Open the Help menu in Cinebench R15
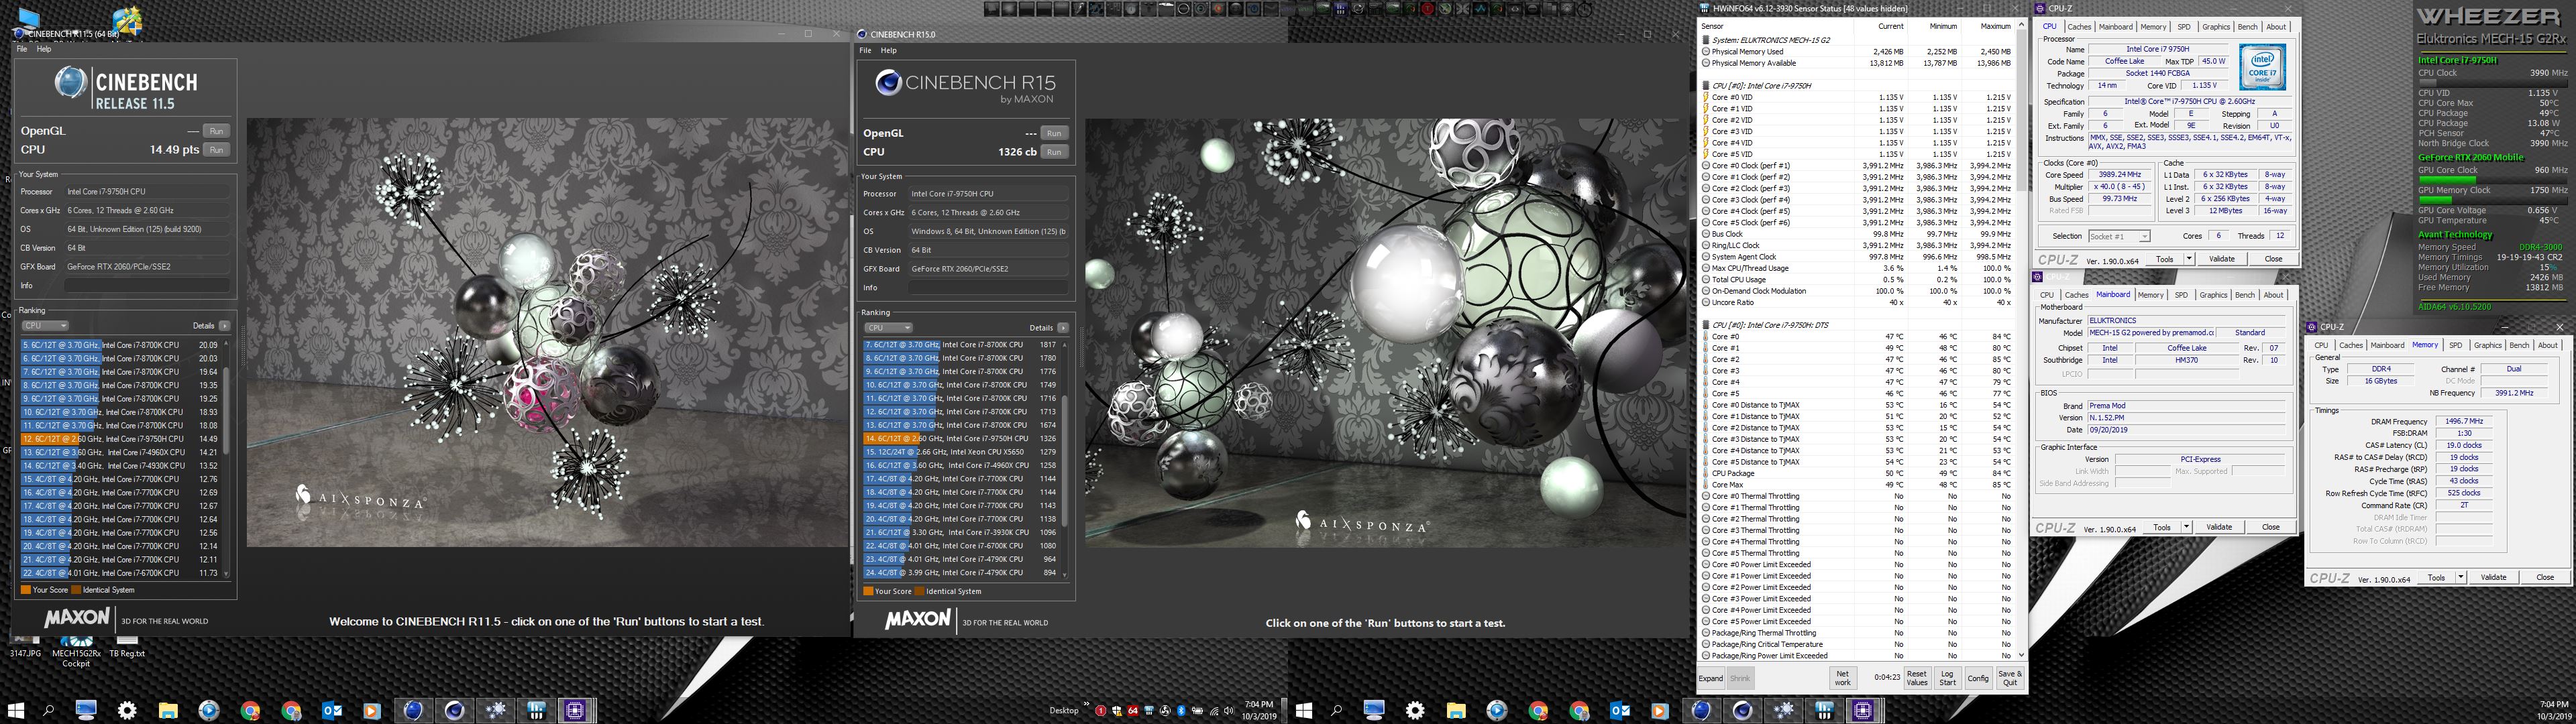 point(888,50)
